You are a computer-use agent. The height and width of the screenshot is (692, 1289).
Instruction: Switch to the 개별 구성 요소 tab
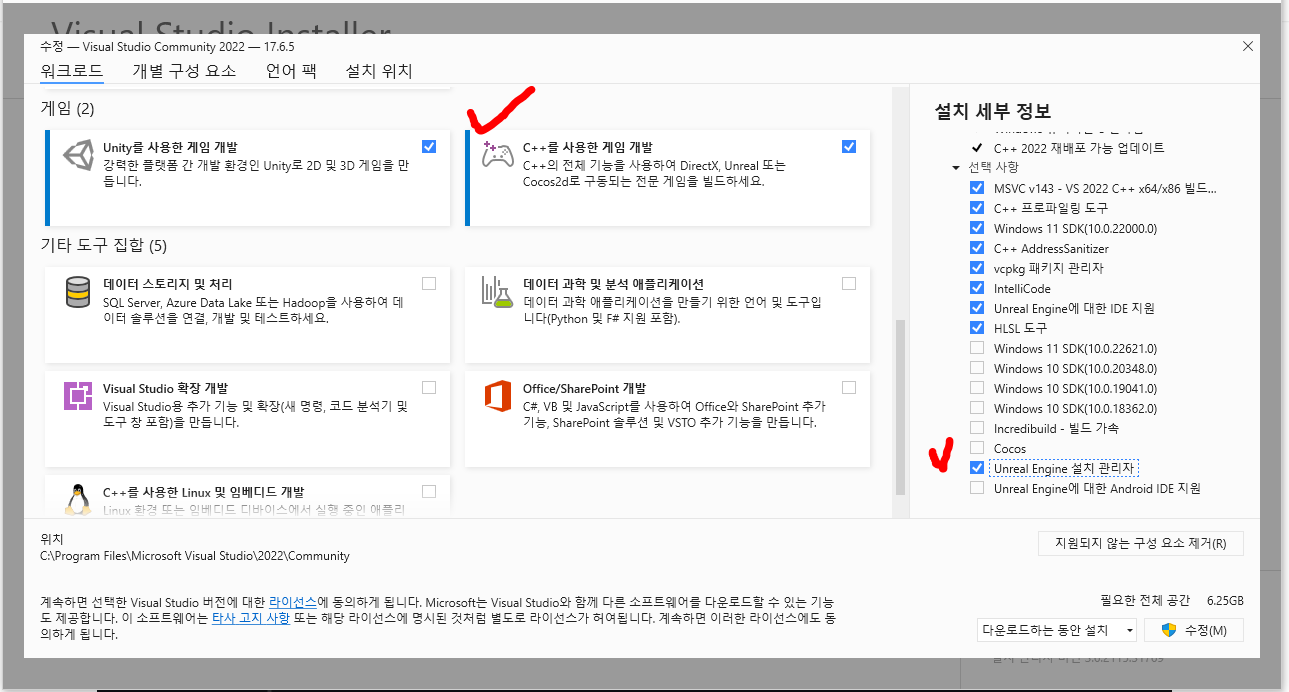(184, 71)
